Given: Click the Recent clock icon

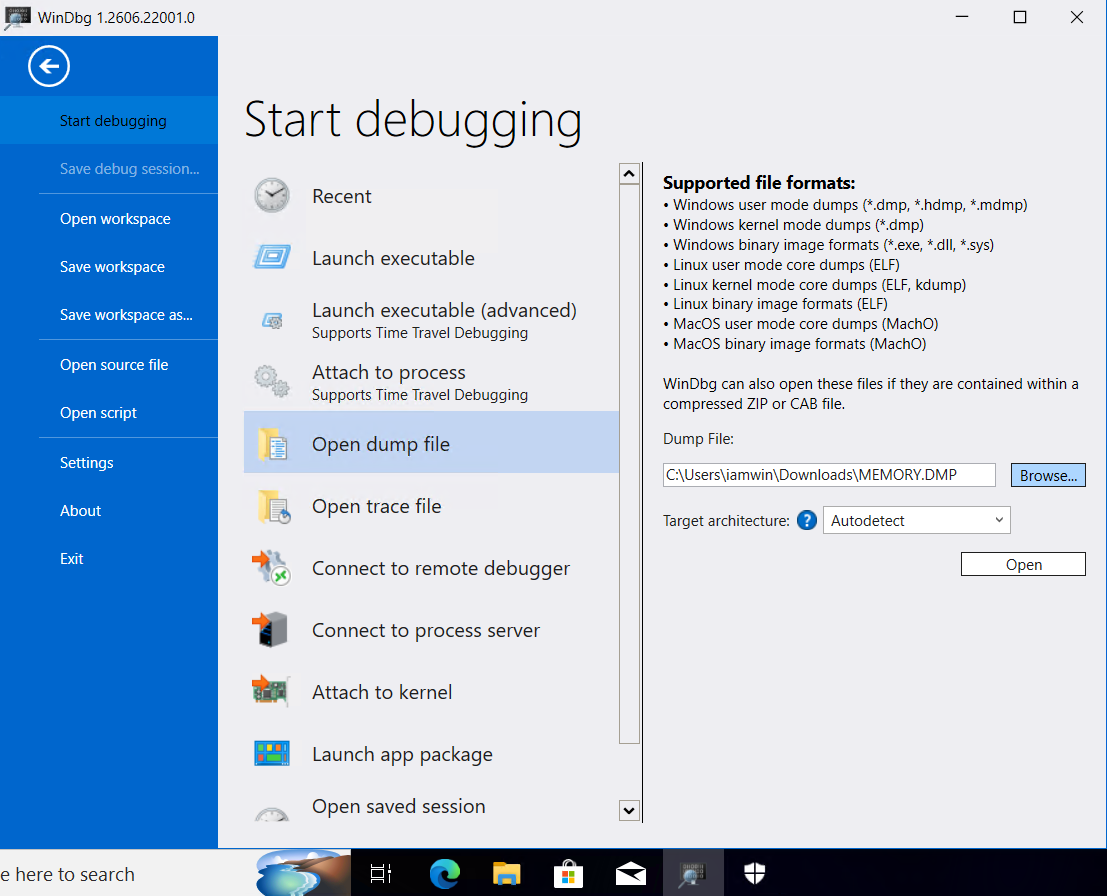Looking at the screenshot, I should point(272,196).
